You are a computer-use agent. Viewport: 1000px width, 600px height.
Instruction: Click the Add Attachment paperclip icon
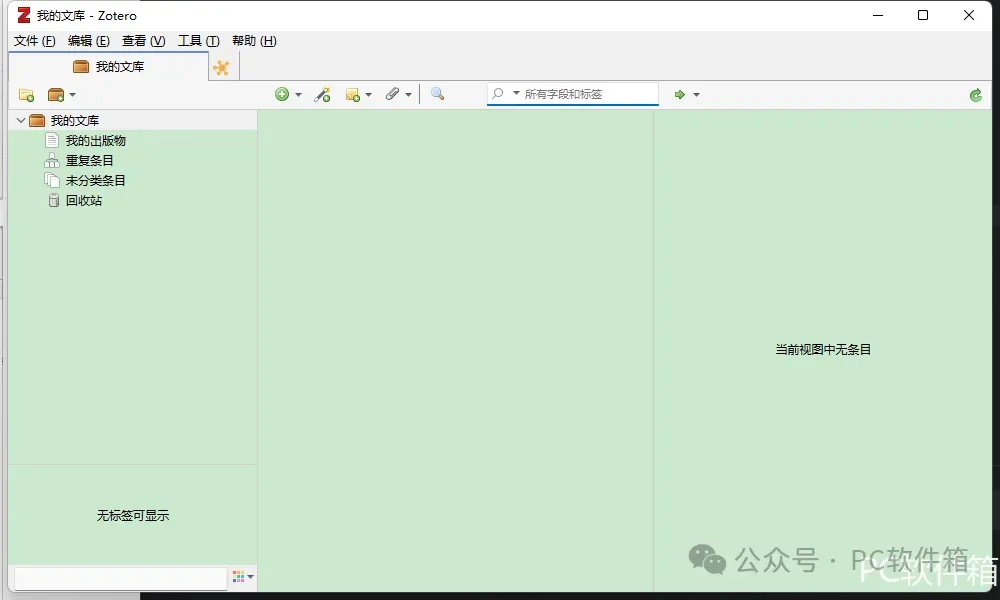point(392,94)
